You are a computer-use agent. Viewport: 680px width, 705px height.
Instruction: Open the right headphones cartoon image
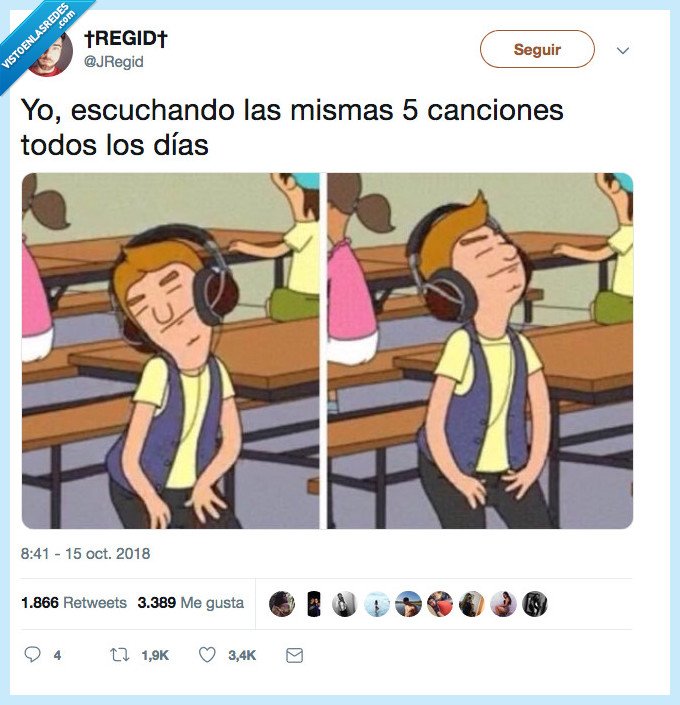point(480,351)
